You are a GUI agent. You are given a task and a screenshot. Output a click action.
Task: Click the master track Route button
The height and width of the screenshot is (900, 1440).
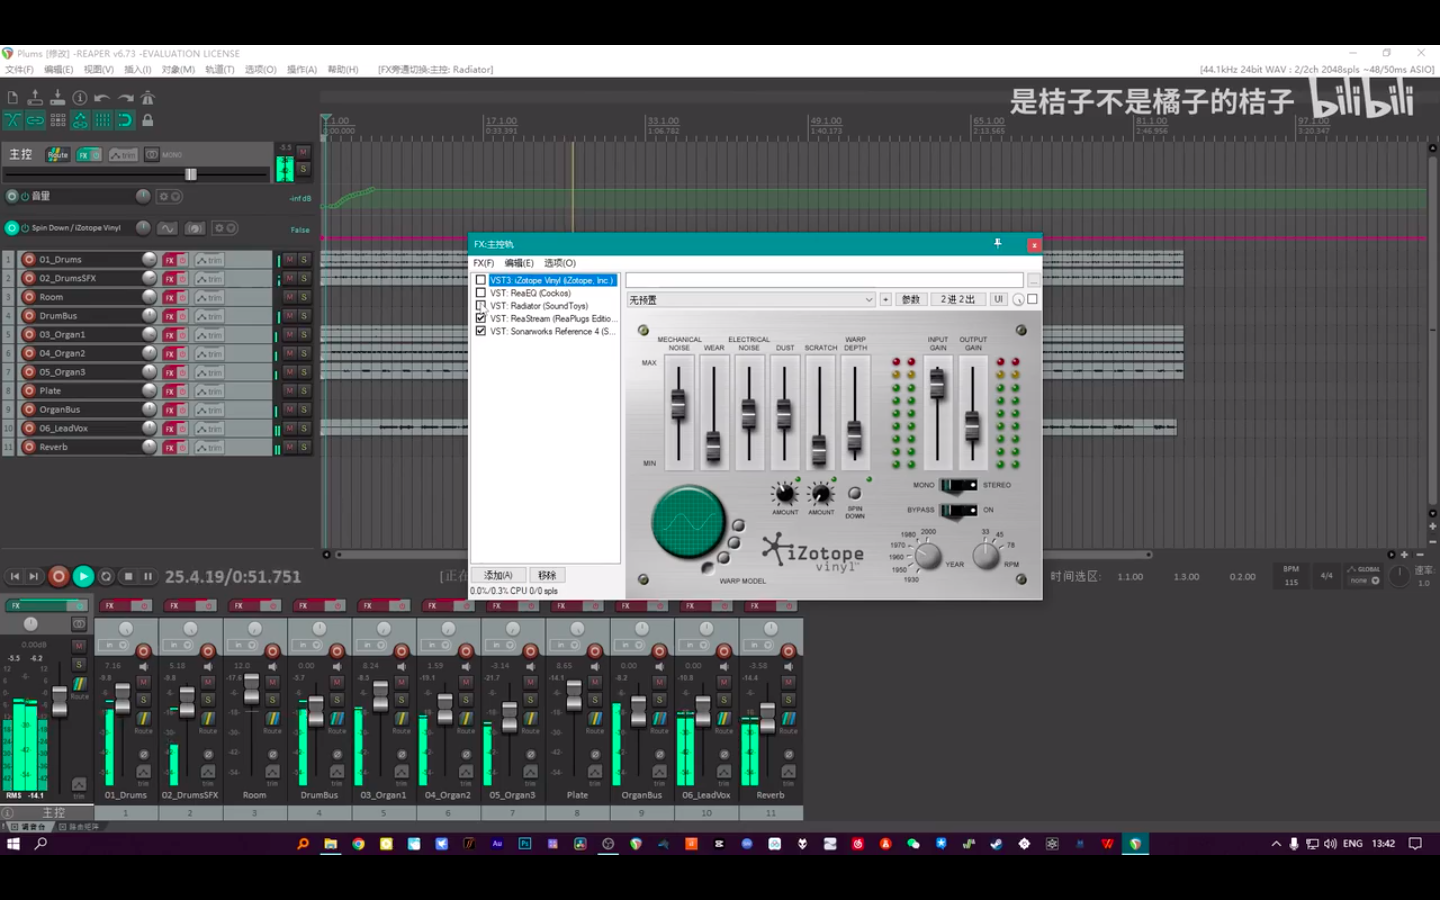(58, 155)
